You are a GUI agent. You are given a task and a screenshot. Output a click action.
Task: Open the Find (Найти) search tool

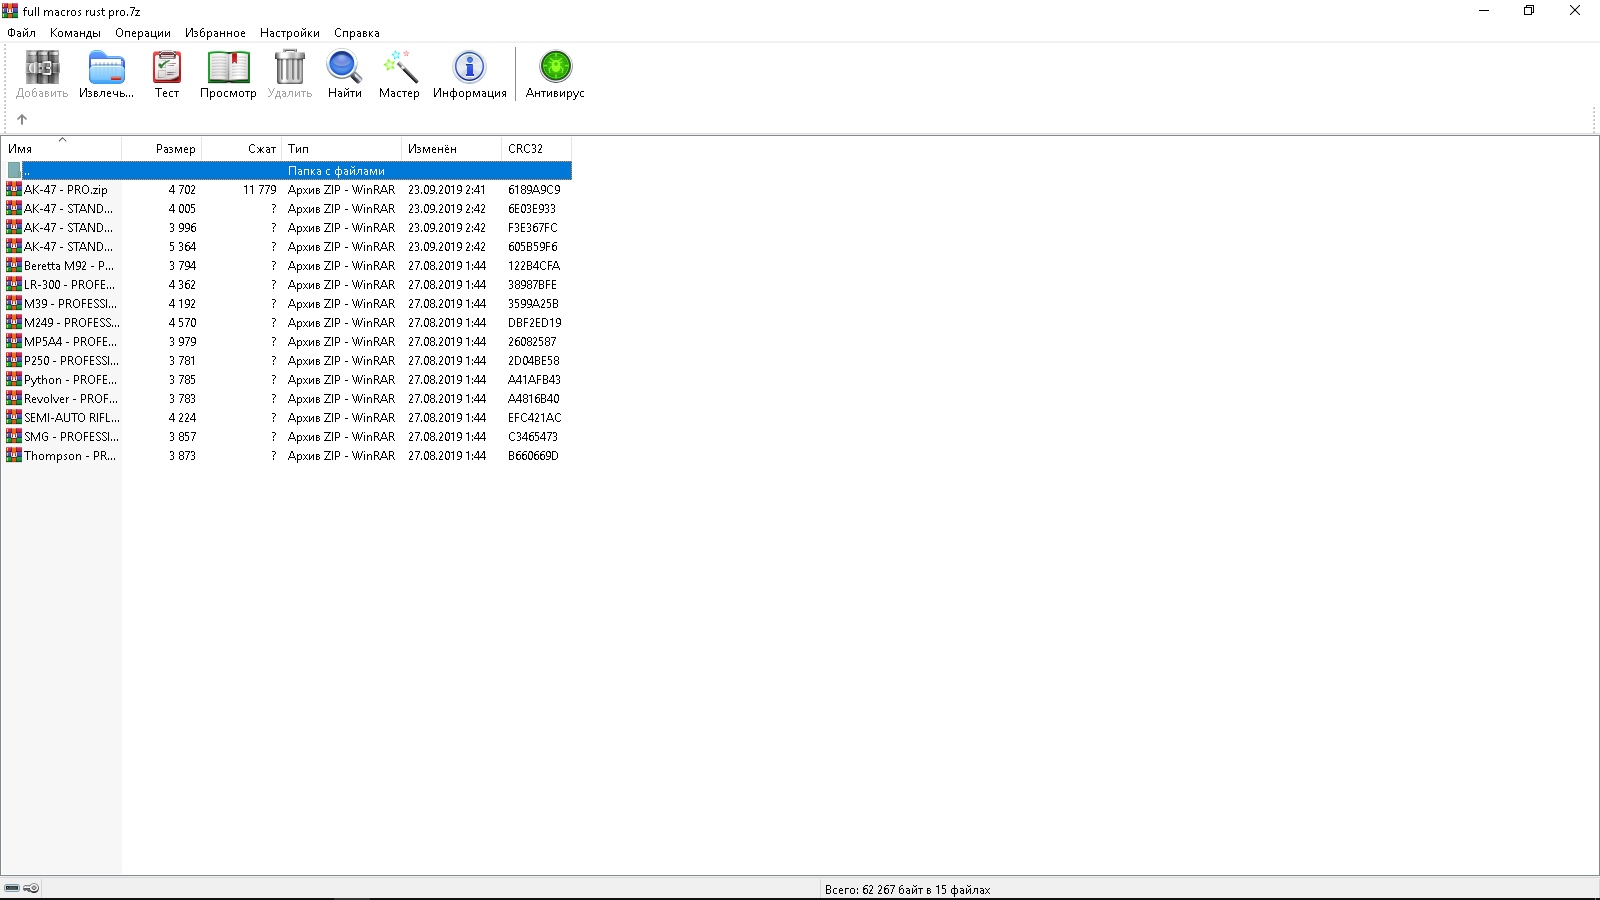[345, 75]
